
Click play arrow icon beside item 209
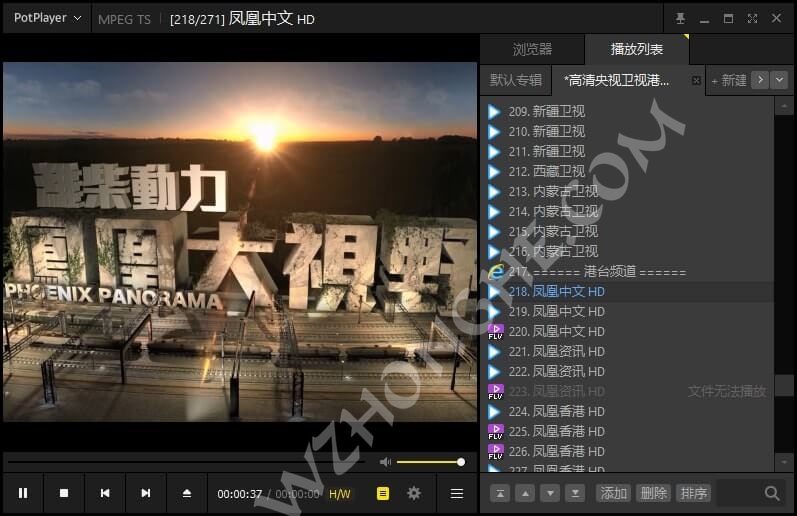click(x=494, y=111)
